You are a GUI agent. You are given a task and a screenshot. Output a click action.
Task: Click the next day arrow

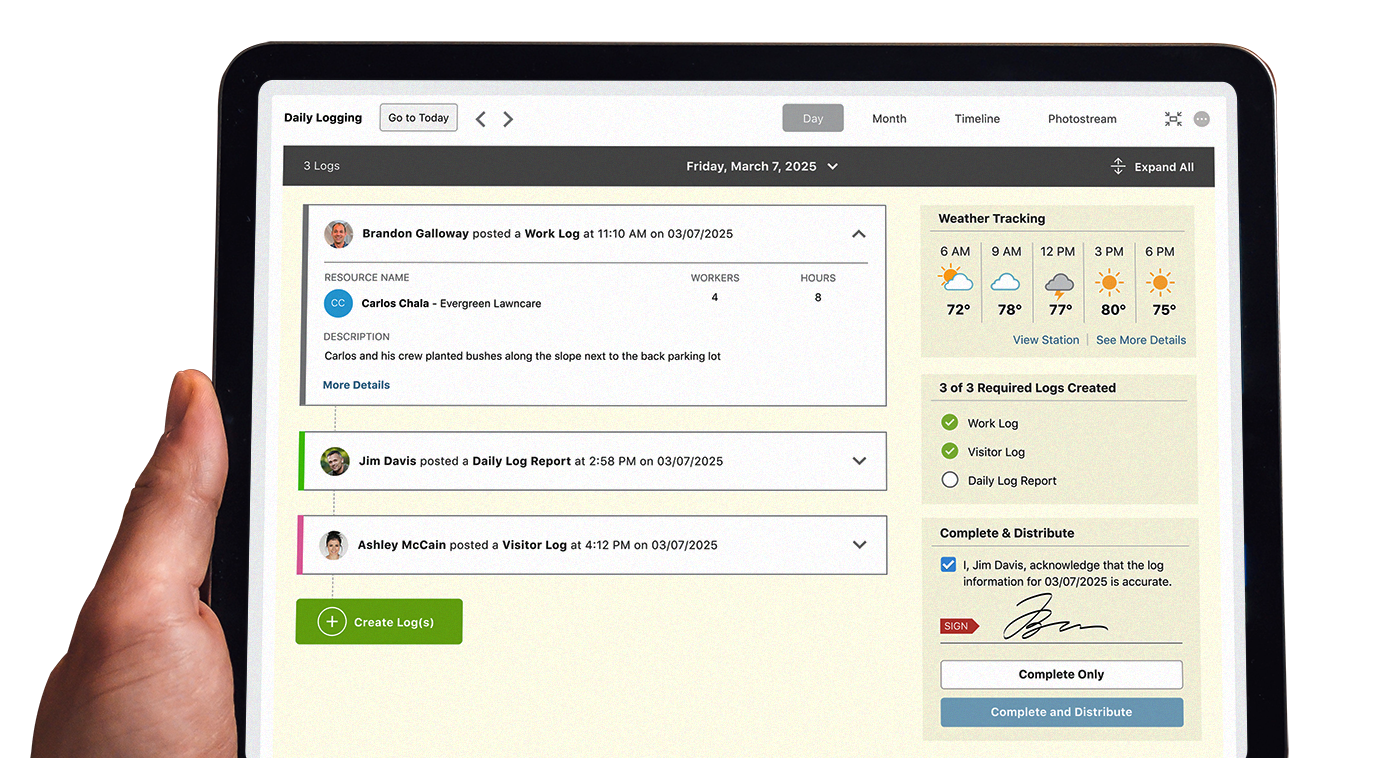click(508, 119)
